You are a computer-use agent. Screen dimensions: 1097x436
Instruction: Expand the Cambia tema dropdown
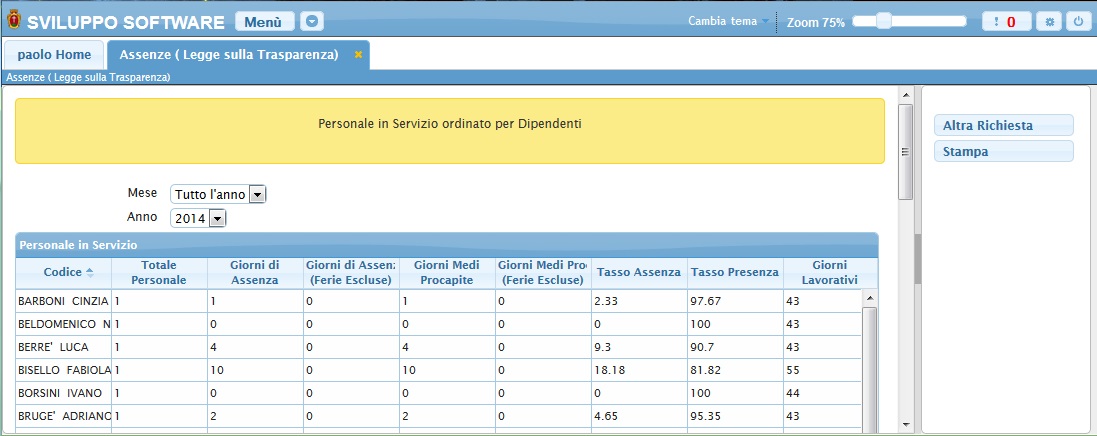click(x=766, y=21)
